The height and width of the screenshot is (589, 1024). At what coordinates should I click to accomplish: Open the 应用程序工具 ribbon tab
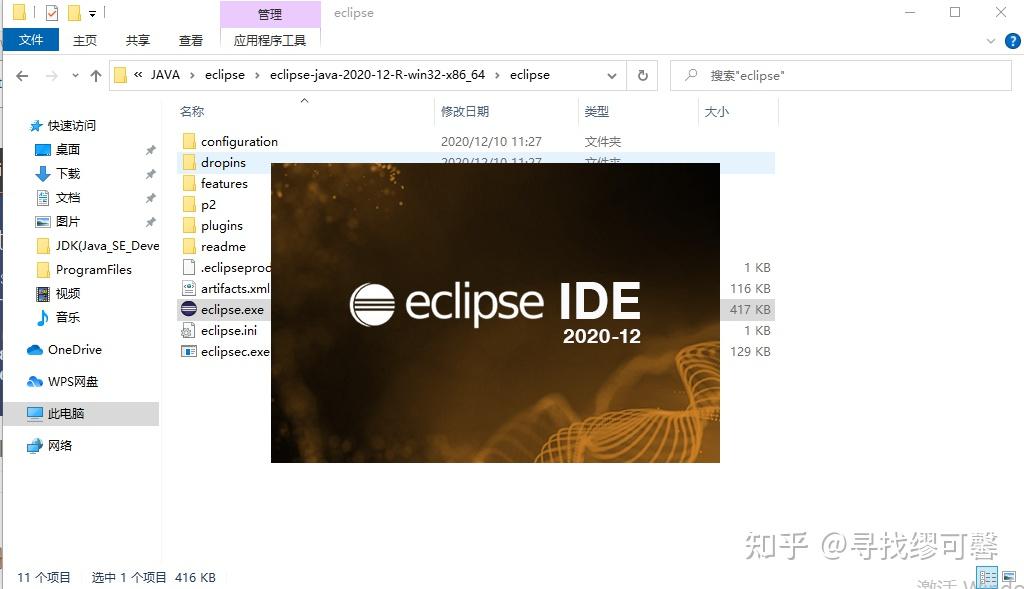point(270,40)
